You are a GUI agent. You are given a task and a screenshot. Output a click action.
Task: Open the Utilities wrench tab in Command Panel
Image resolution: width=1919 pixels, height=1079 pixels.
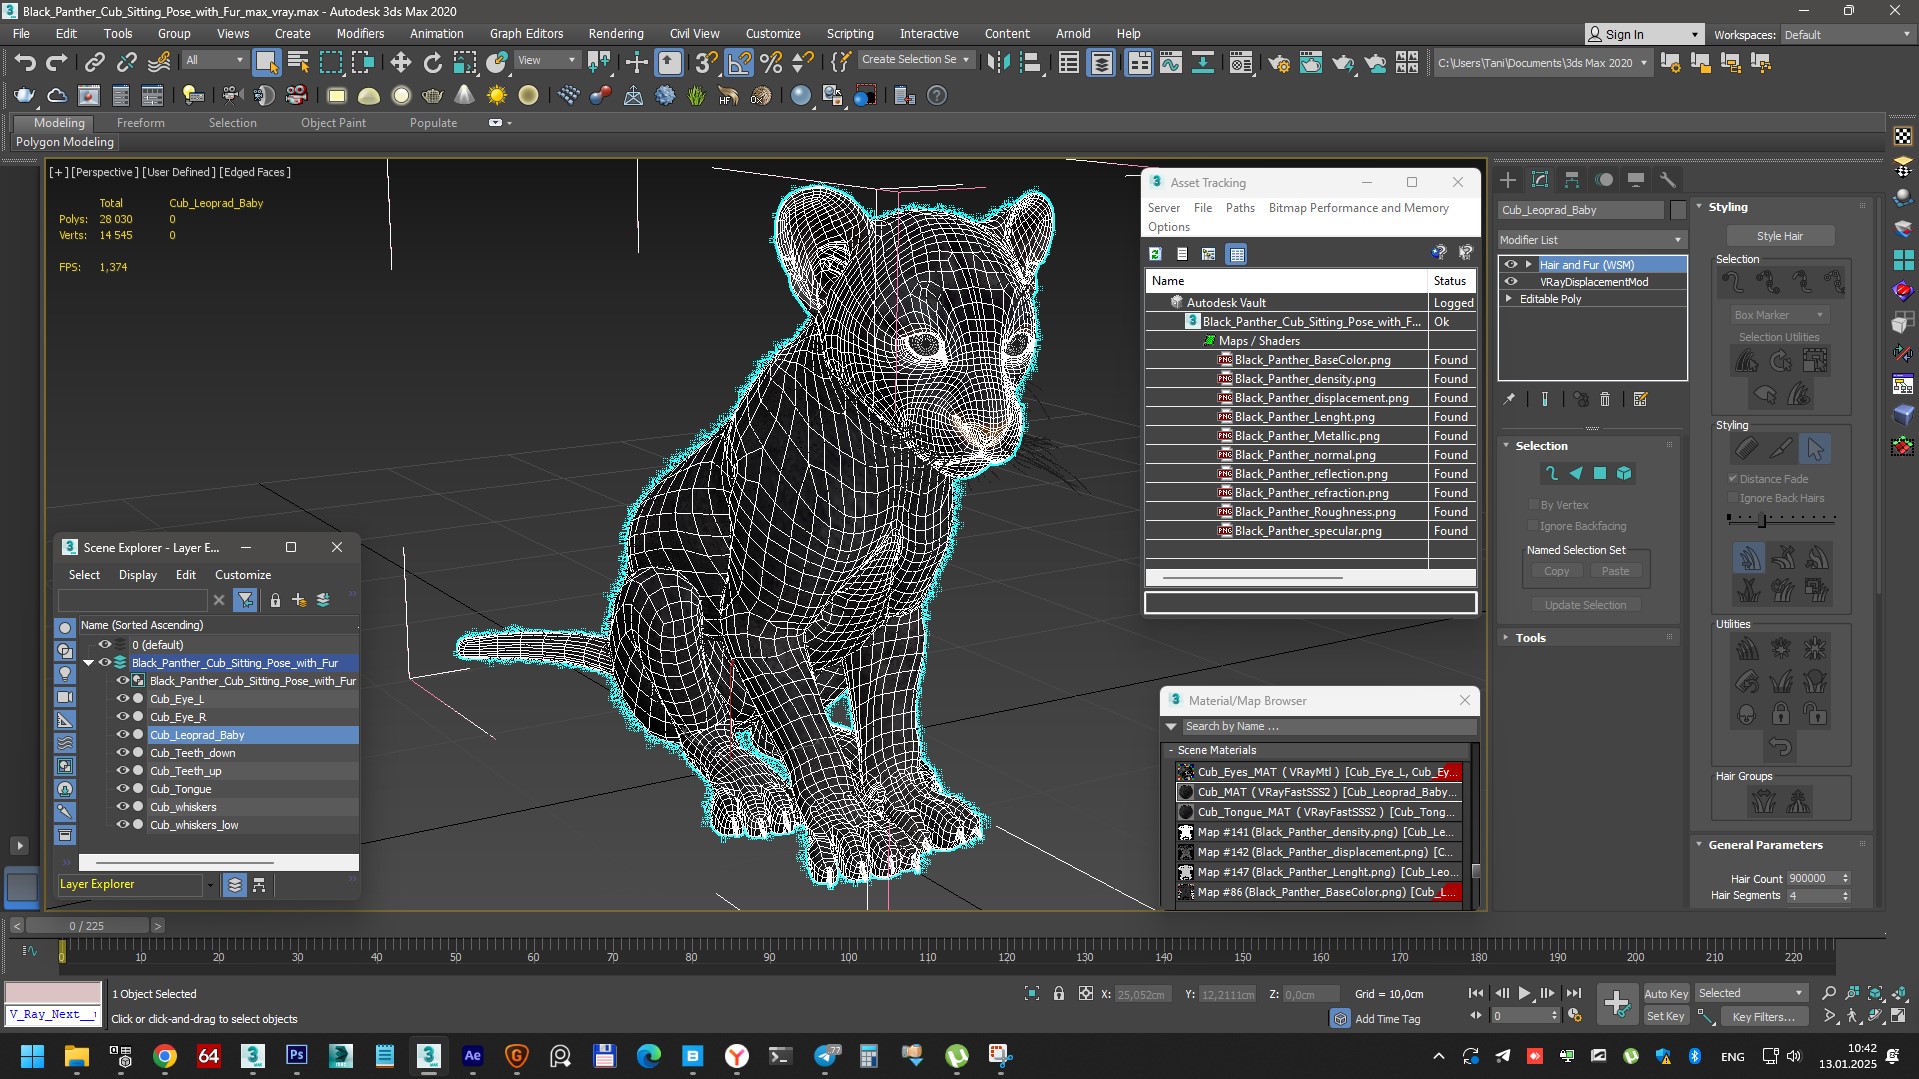coord(1668,180)
